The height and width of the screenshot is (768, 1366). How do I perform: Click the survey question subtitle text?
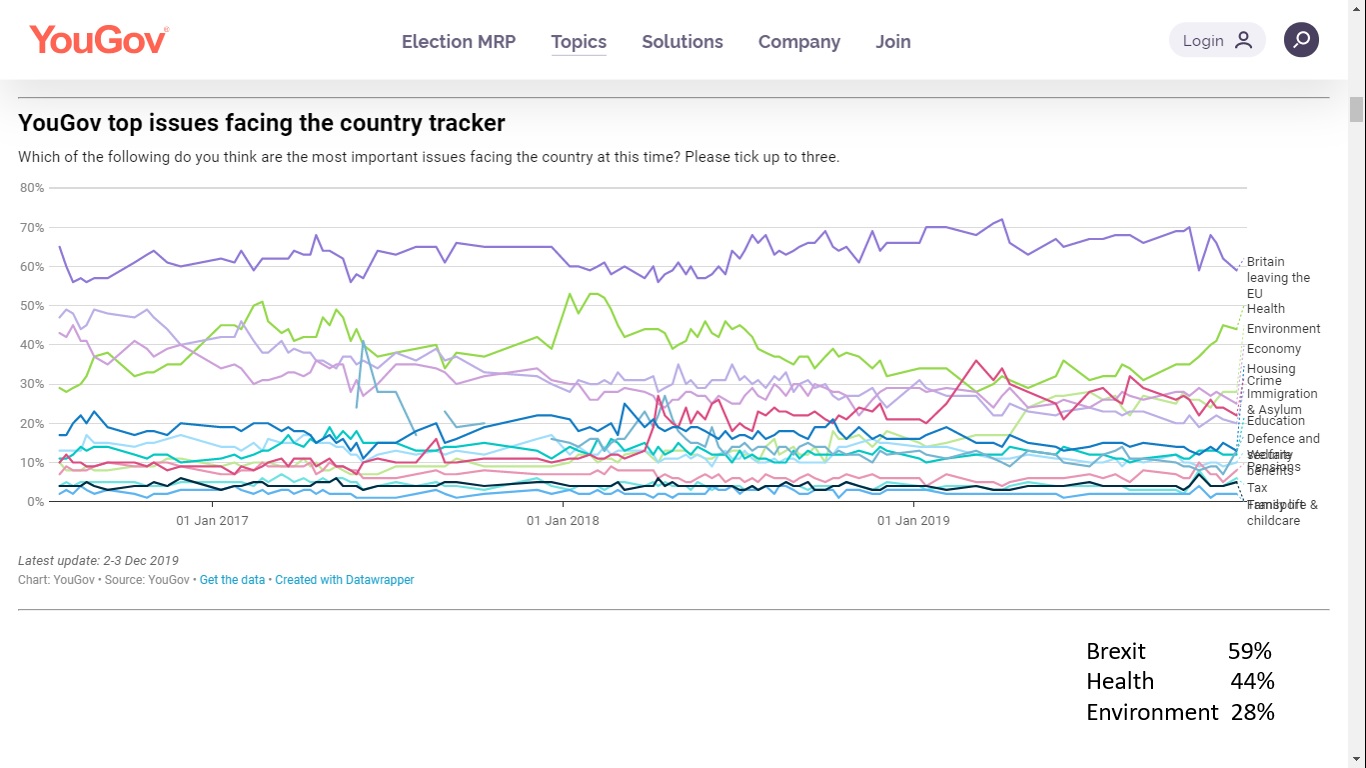429,157
